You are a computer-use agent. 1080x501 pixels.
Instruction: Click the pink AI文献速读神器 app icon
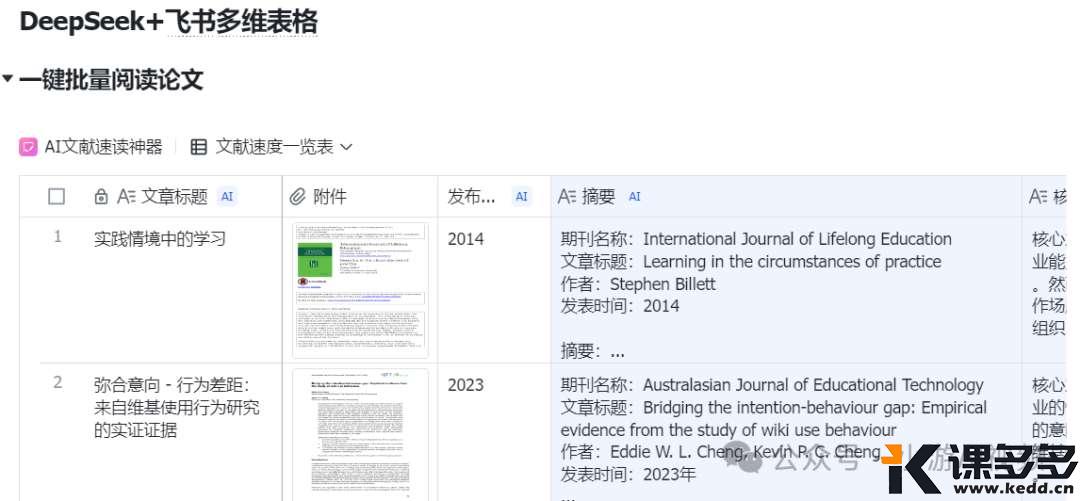coord(28,147)
